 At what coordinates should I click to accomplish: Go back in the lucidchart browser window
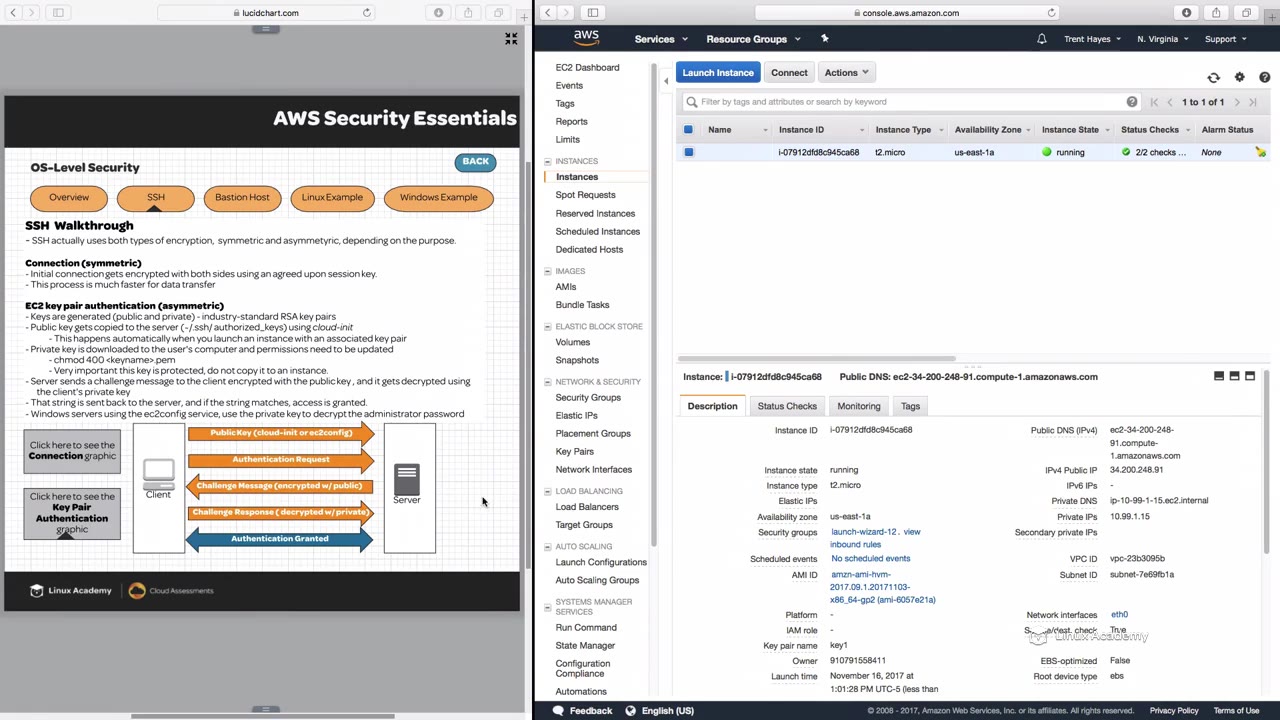[x=13, y=13]
